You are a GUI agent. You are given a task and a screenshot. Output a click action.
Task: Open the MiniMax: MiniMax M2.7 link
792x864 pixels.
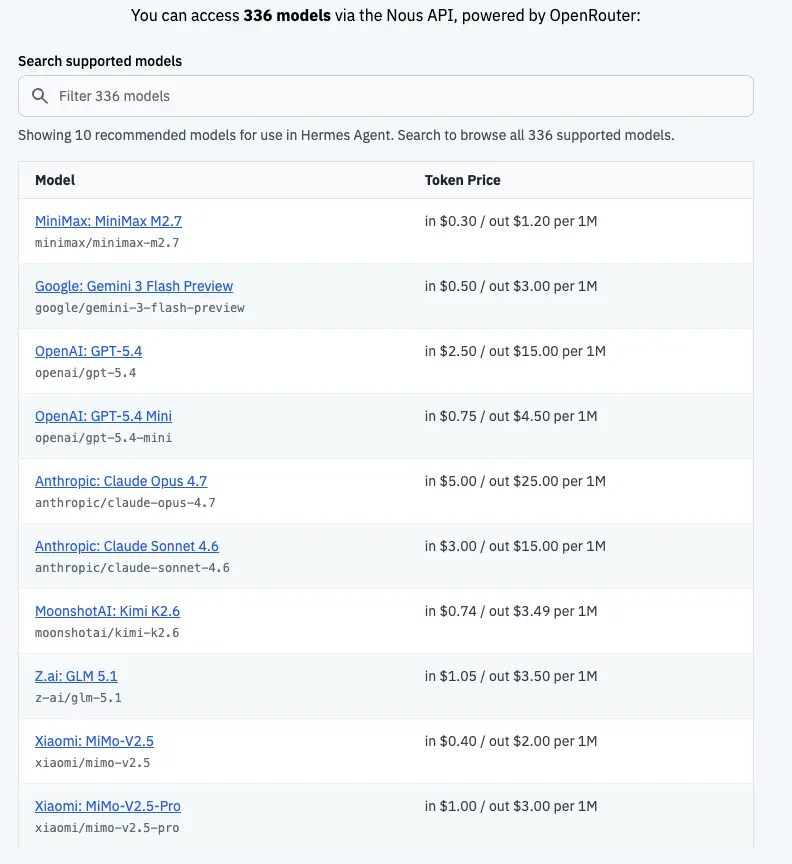(108, 221)
